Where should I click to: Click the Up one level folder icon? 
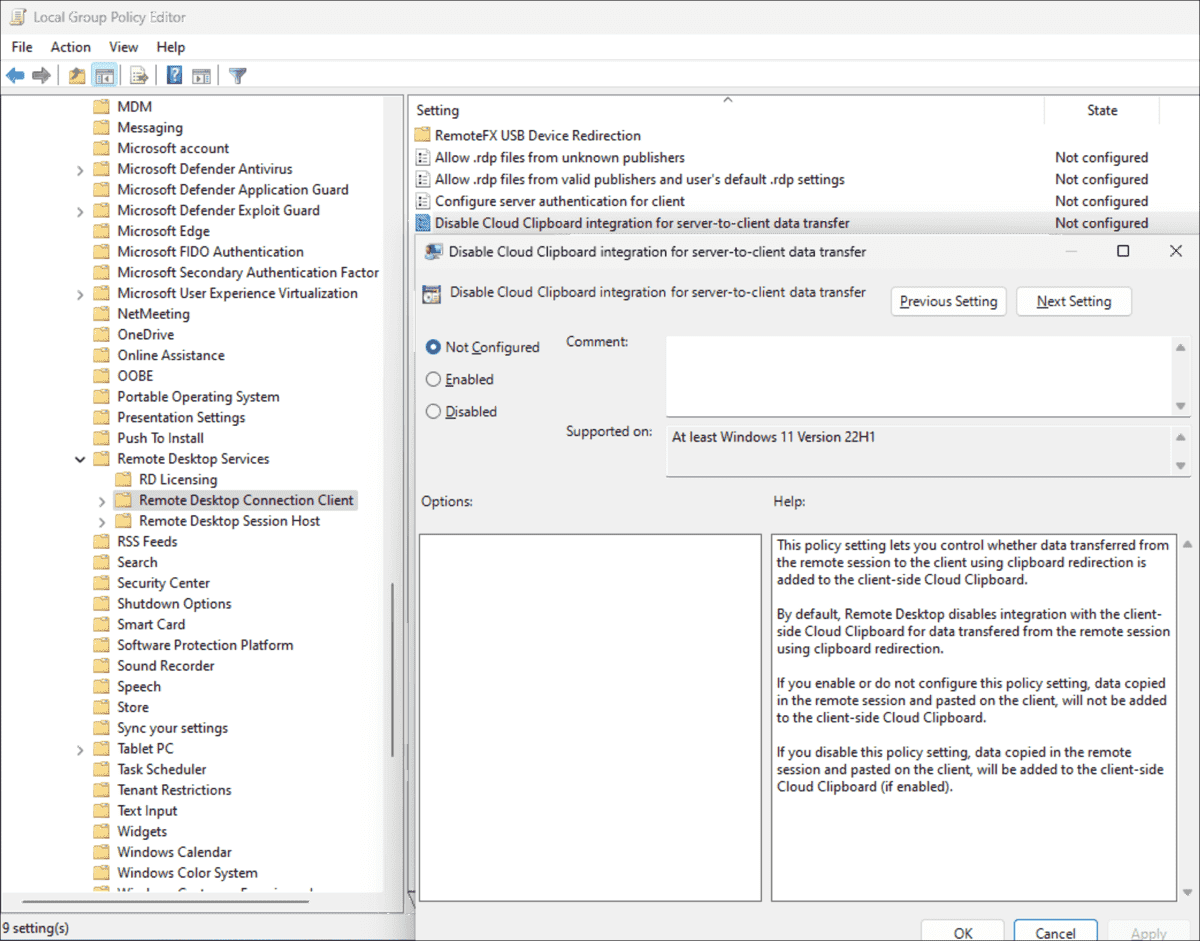click(75, 75)
